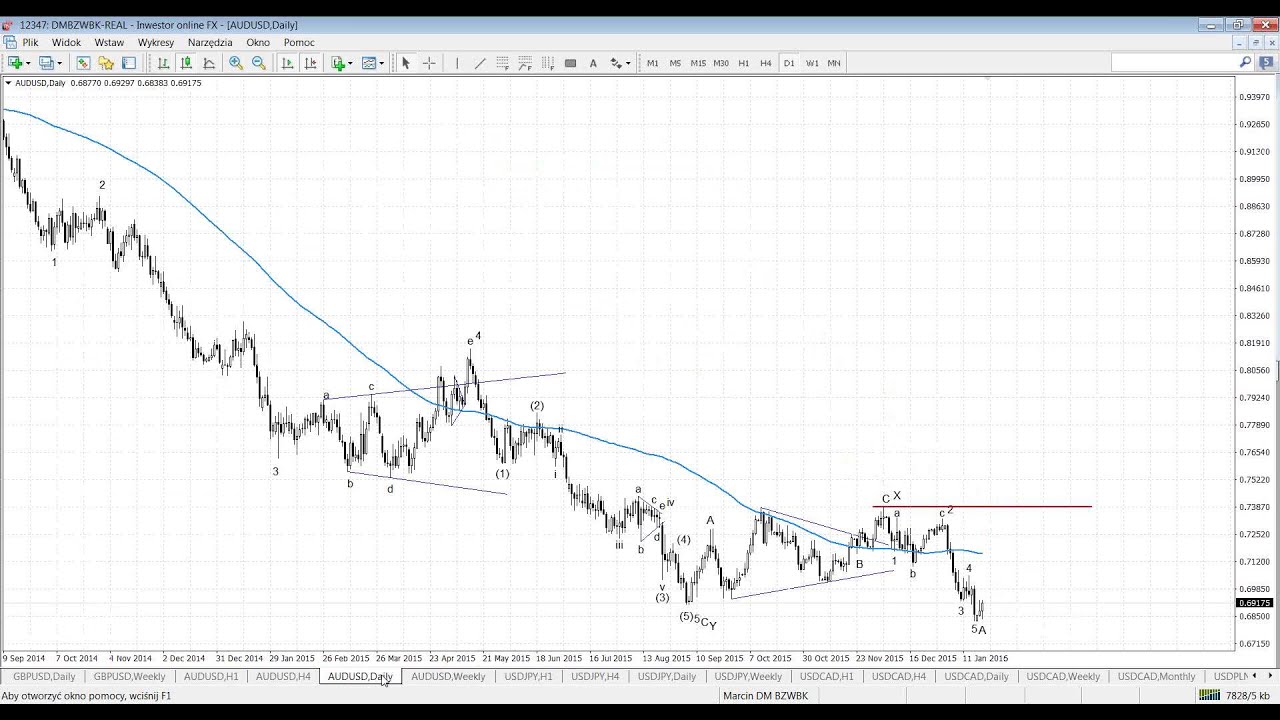Switch to AUDUSD,H4 chart tab
The image size is (1280, 720).
pyautogui.click(x=283, y=677)
